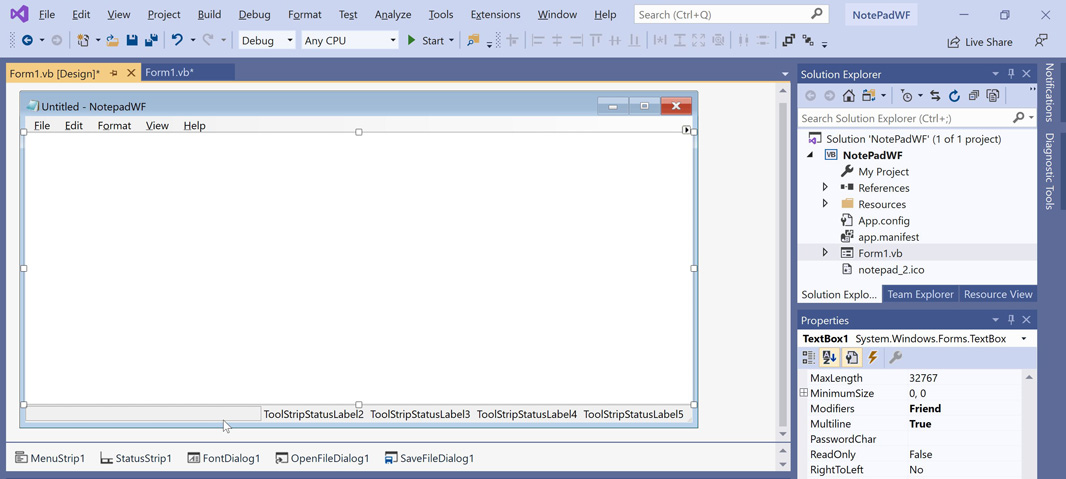This screenshot has width=1066, height=479.
Task: Switch to the Team Explorer tab
Action: point(920,295)
